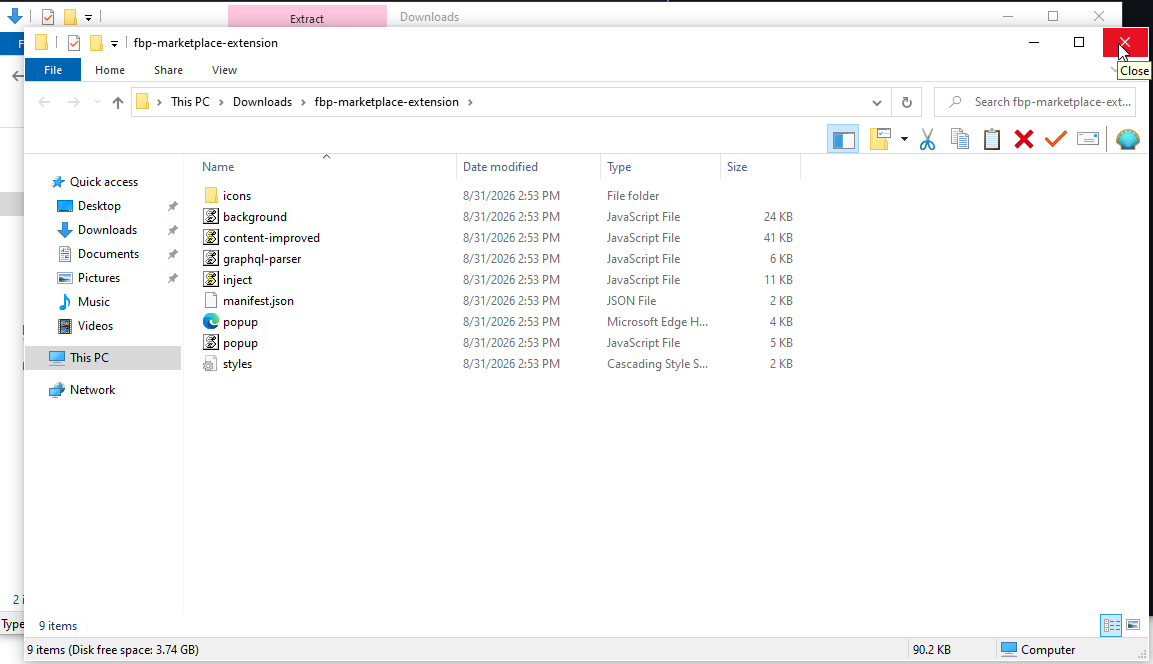Image resolution: width=1153 pixels, height=664 pixels.
Task: Expand chevron between This PC and Downloads
Action: (221, 102)
